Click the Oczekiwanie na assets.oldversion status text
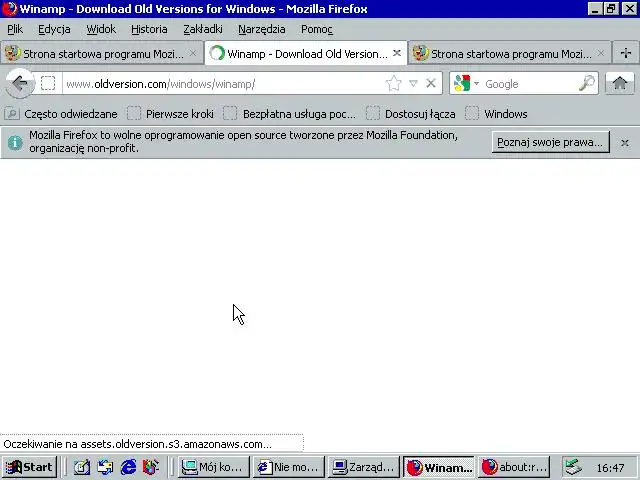 coord(138,444)
